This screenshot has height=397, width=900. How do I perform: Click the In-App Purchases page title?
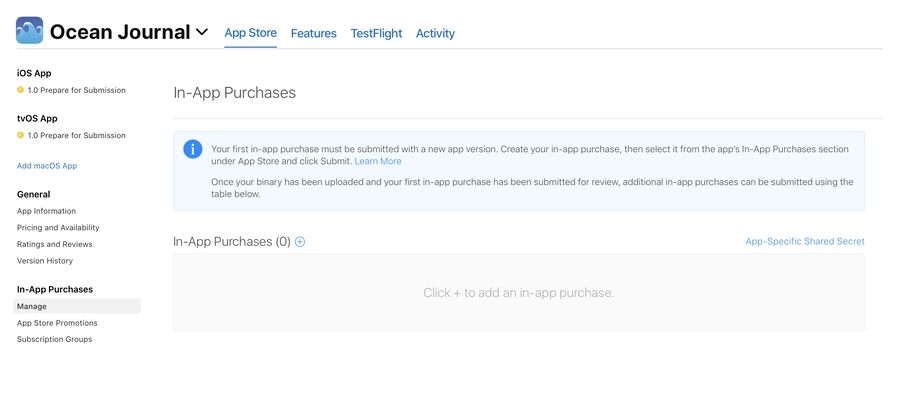[x=235, y=93]
